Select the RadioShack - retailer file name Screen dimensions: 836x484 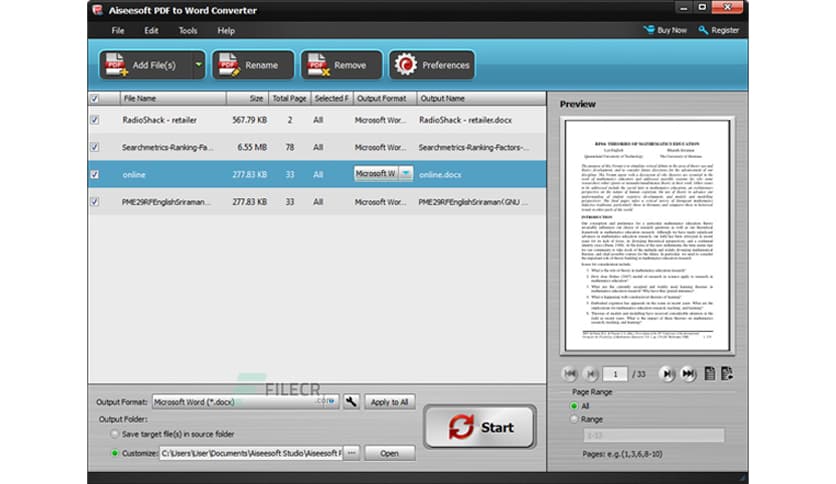[159, 120]
